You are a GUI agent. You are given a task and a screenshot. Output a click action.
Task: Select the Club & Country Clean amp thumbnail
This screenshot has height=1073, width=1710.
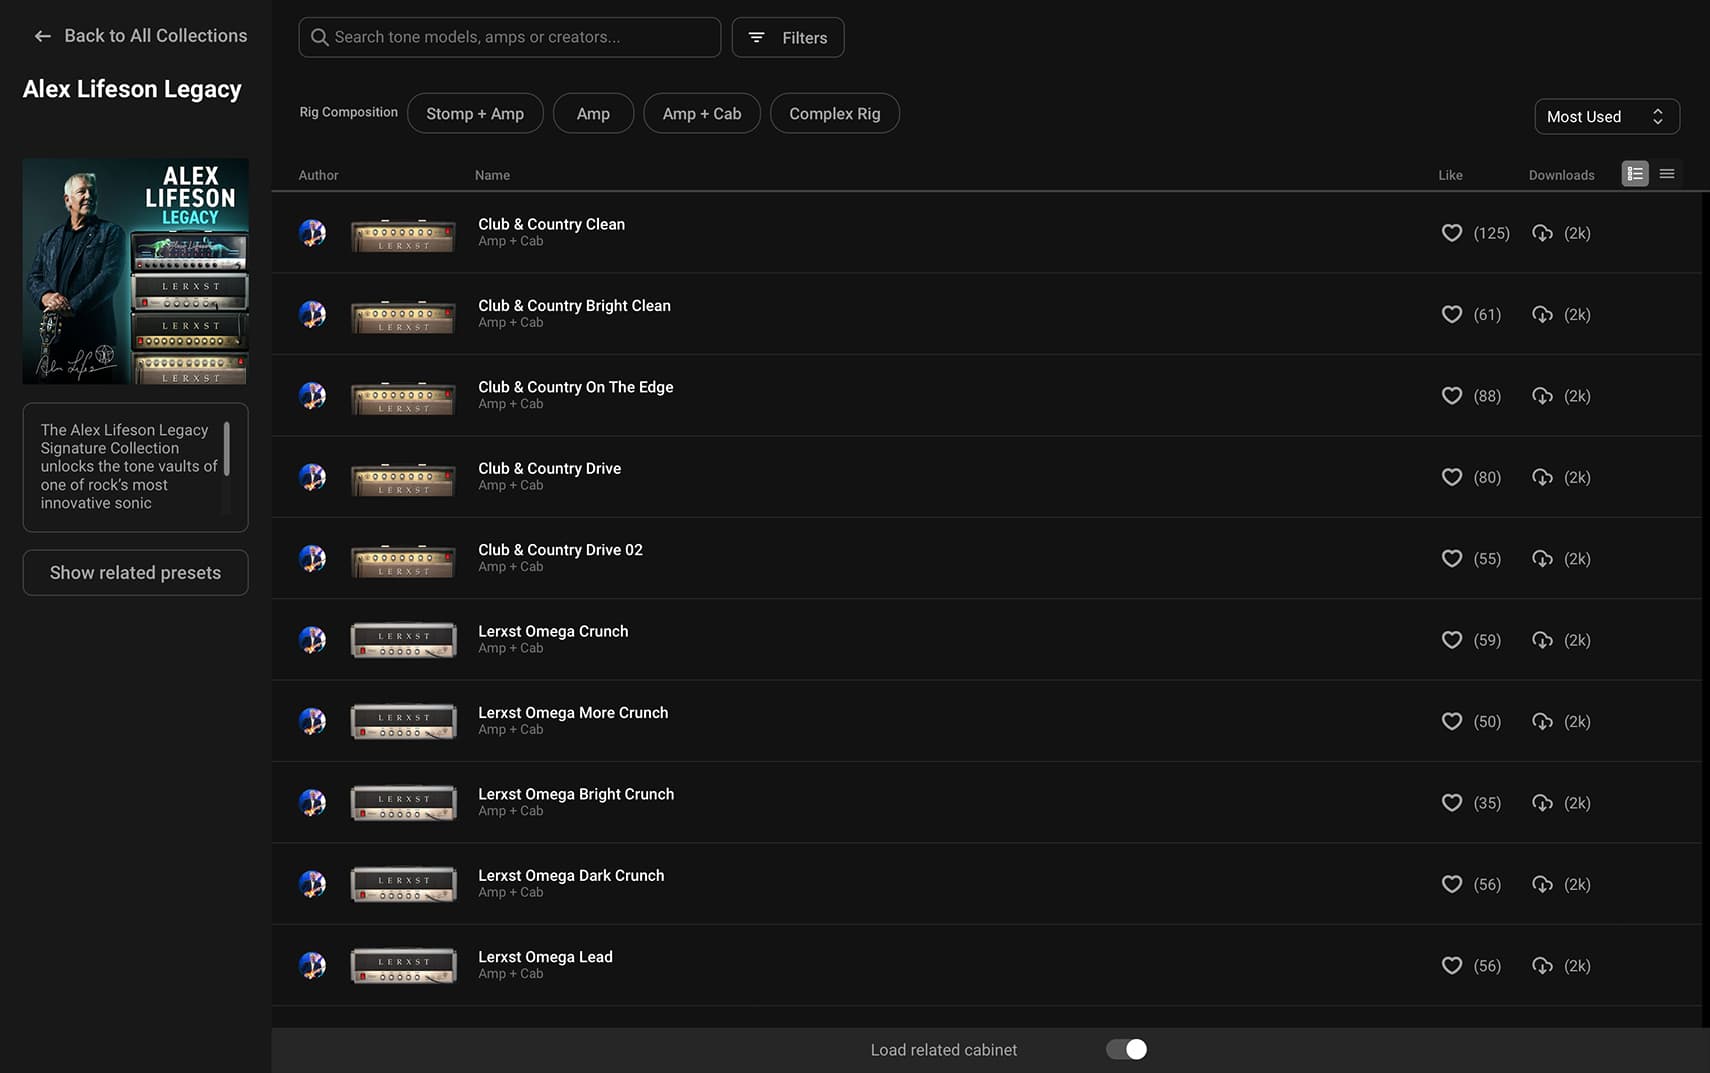(x=404, y=235)
